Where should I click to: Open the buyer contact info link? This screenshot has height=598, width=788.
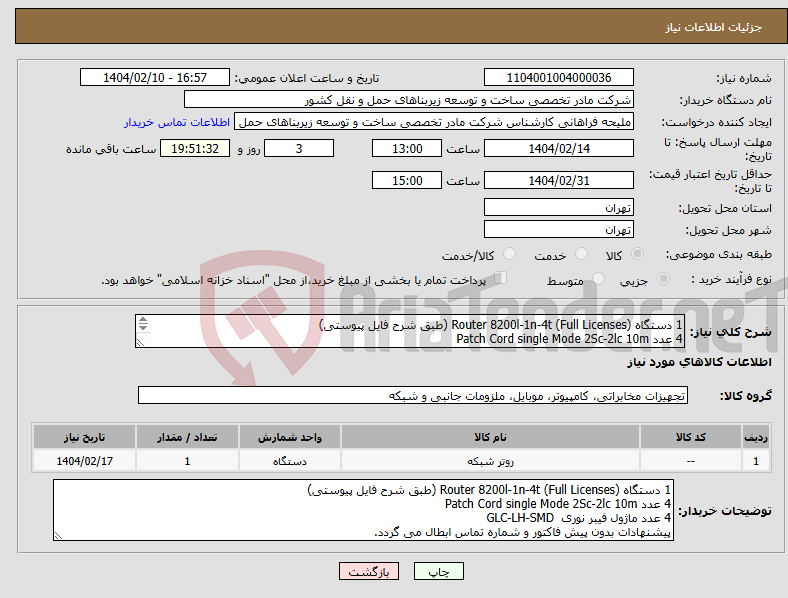177,122
